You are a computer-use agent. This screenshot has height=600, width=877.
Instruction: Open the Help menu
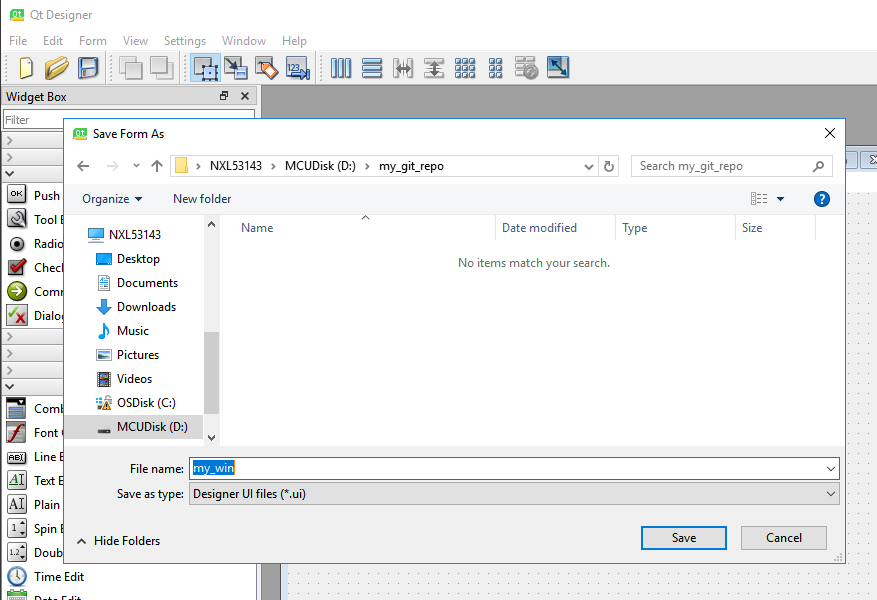(x=294, y=41)
